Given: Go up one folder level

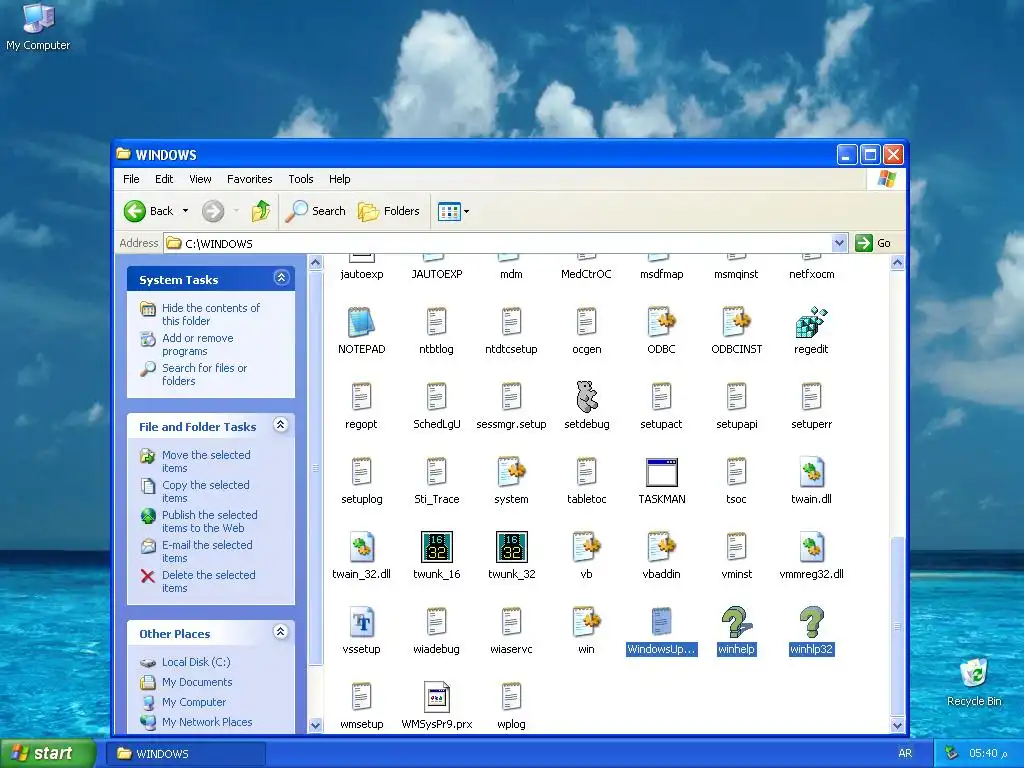Looking at the screenshot, I should [x=261, y=211].
